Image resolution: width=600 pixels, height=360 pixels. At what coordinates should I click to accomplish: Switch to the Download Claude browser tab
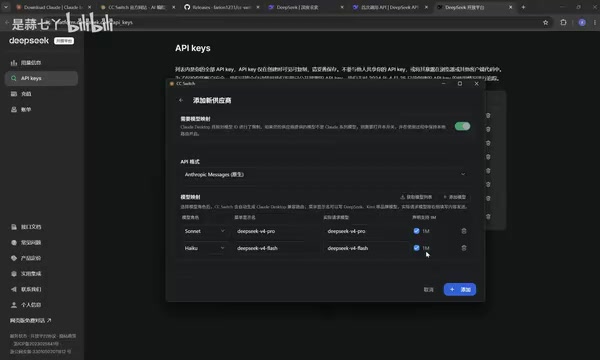click(53, 7)
